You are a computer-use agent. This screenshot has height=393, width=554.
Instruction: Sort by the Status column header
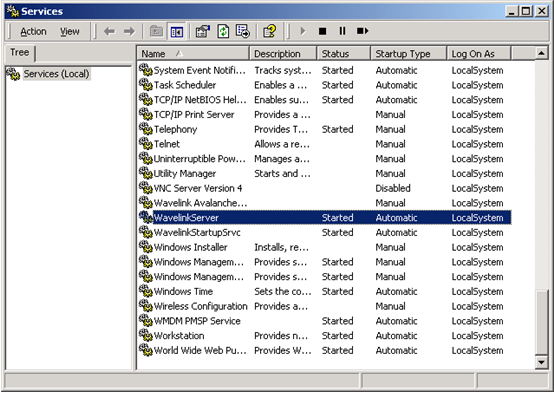point(343,54)
